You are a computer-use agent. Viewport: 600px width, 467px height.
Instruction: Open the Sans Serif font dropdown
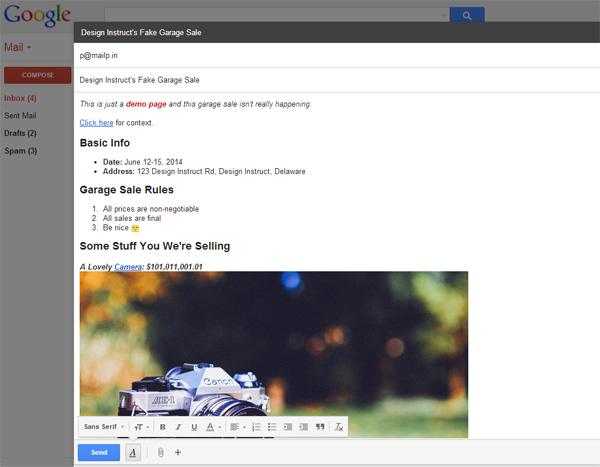(x=104, y=426)
